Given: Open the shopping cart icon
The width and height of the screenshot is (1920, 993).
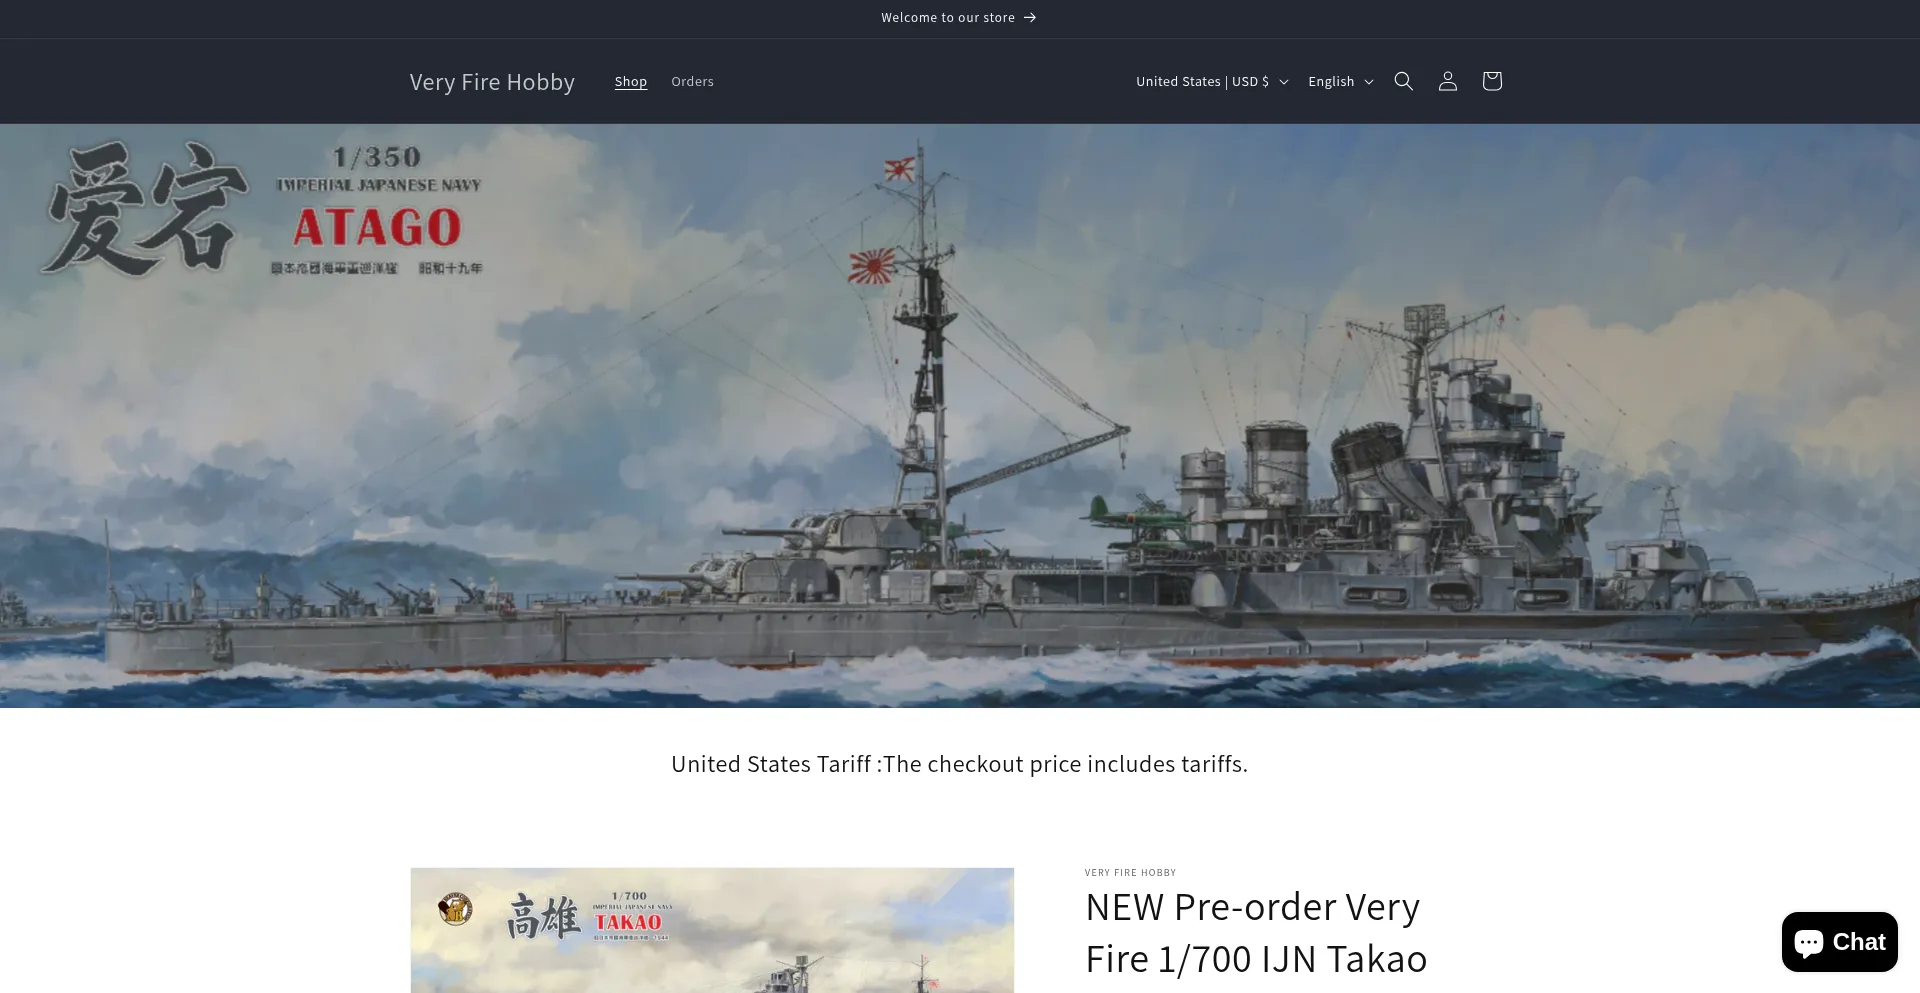Looking at the screenshot, I should (x=1491, y=81).
